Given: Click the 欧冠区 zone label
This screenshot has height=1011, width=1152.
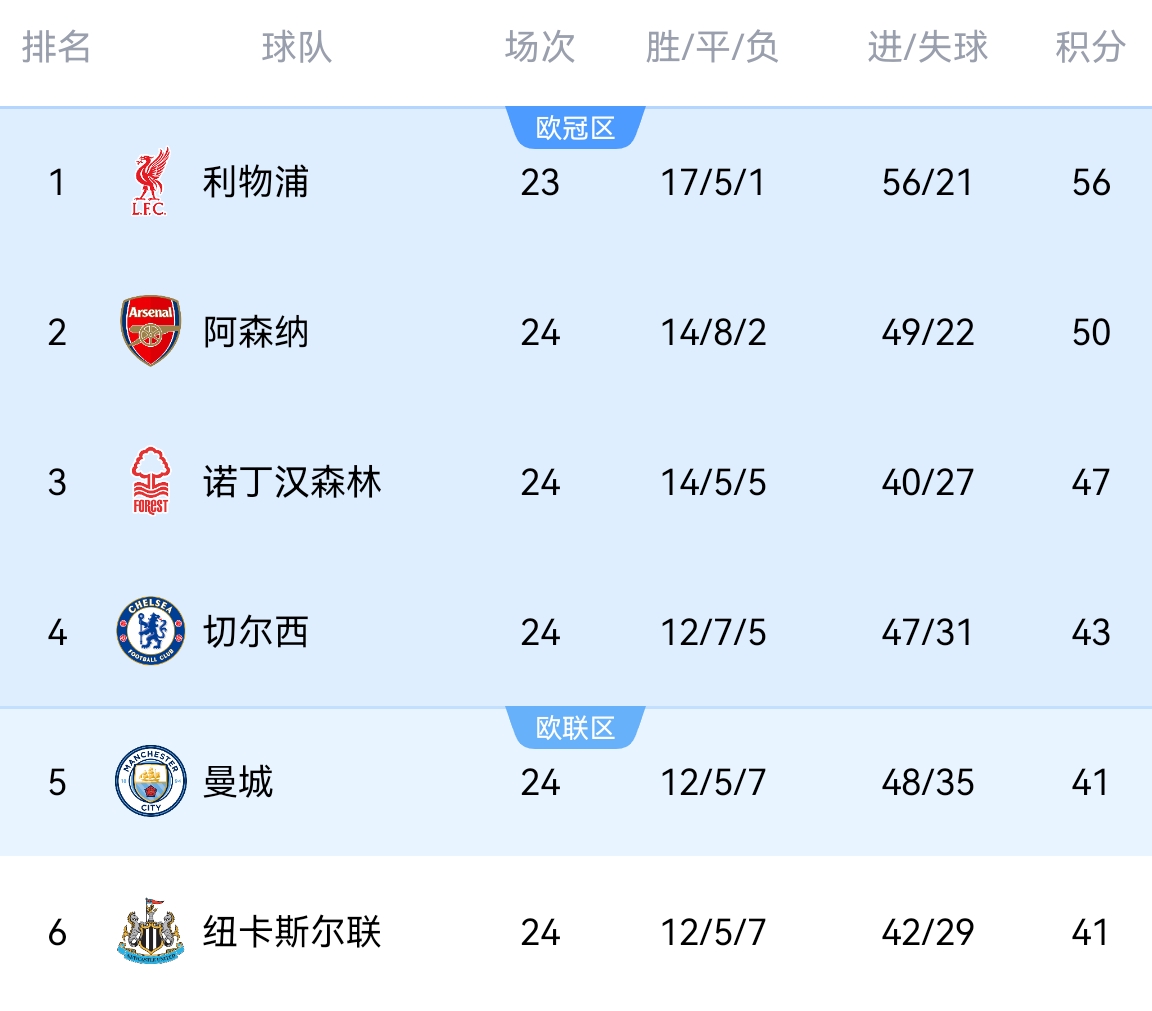Looking at the screenshot, I should click(575, 128).
